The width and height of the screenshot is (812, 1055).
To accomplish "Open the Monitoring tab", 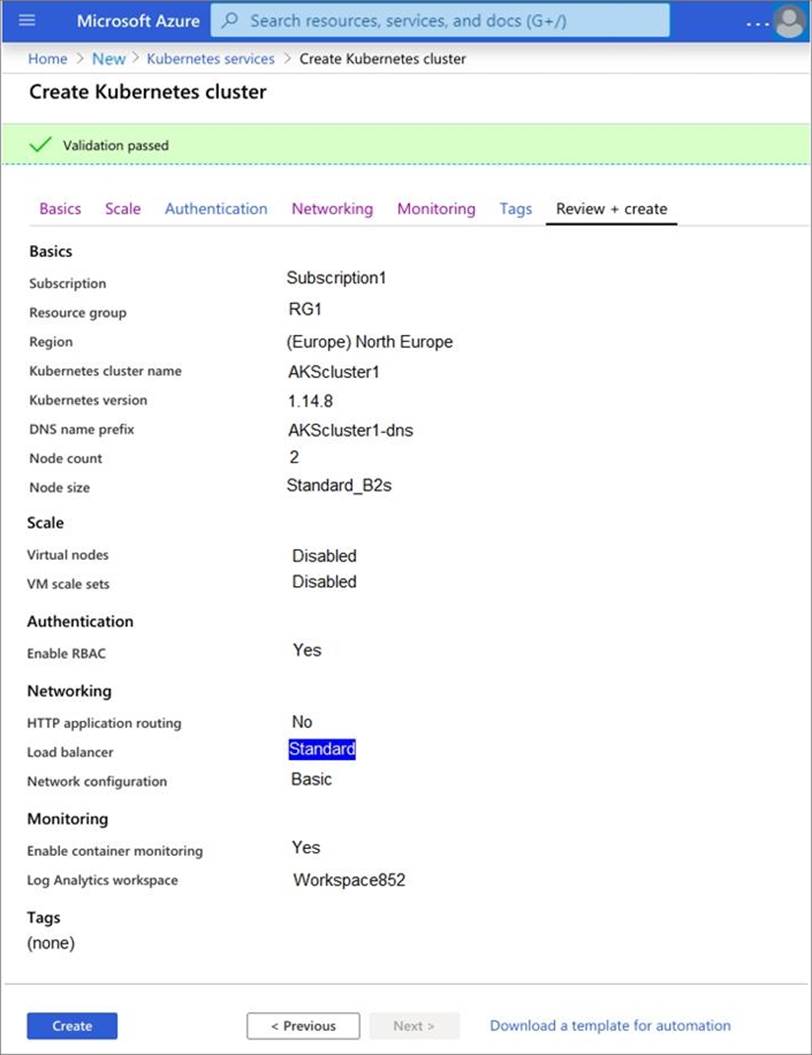I will click(x=436, y=209).
